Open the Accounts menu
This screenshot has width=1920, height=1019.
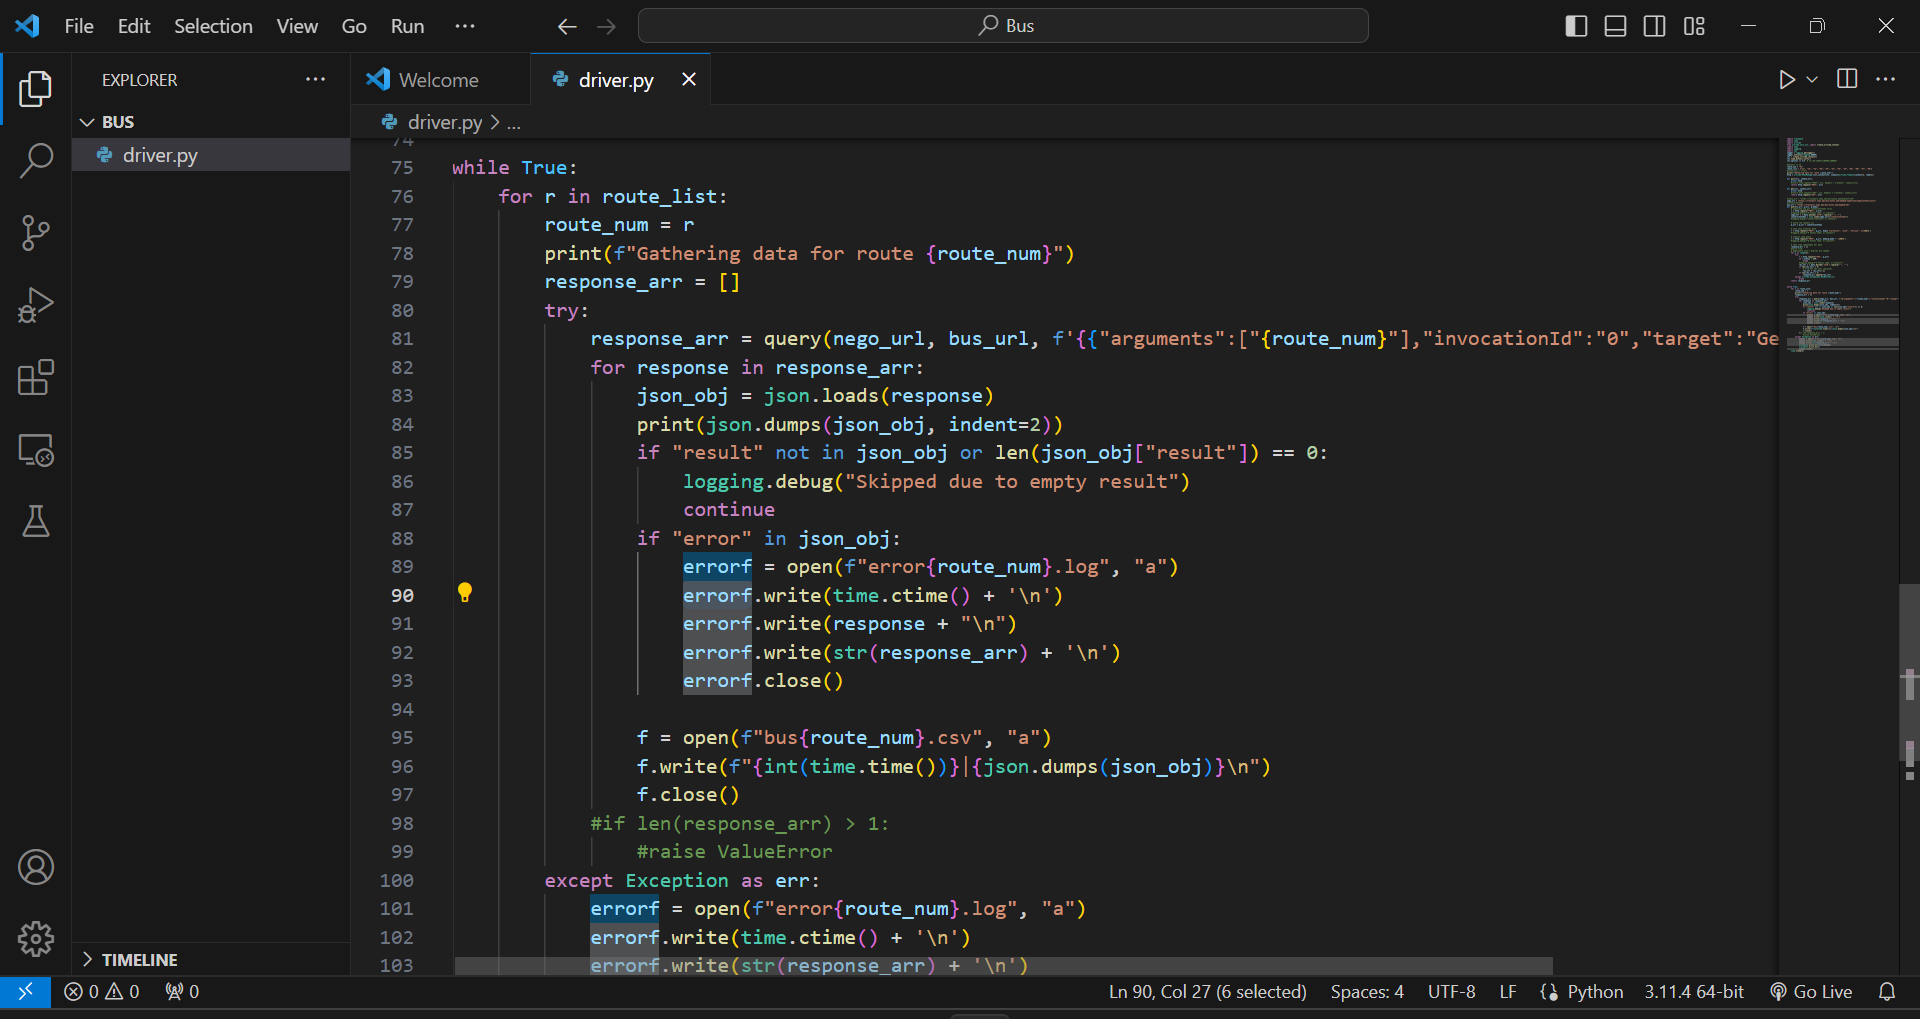(x=35, y=867)
